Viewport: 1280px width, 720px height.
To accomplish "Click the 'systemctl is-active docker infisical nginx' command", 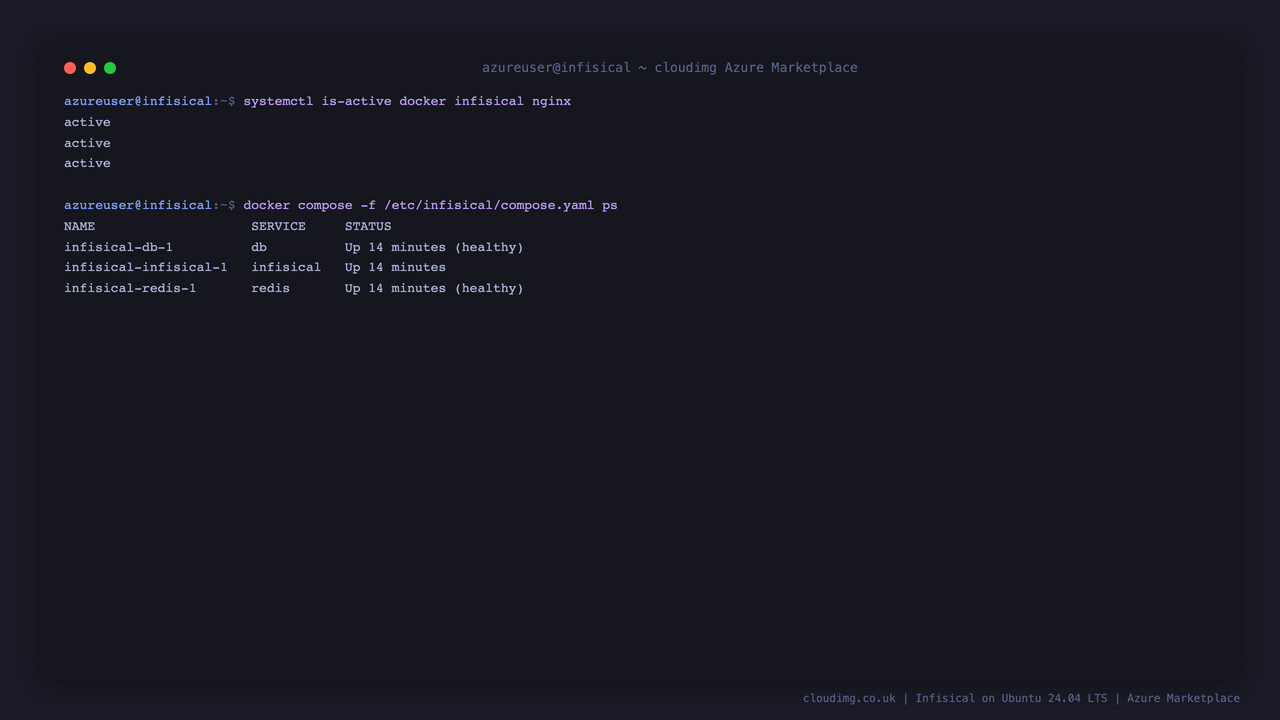I will click(407, 101).
